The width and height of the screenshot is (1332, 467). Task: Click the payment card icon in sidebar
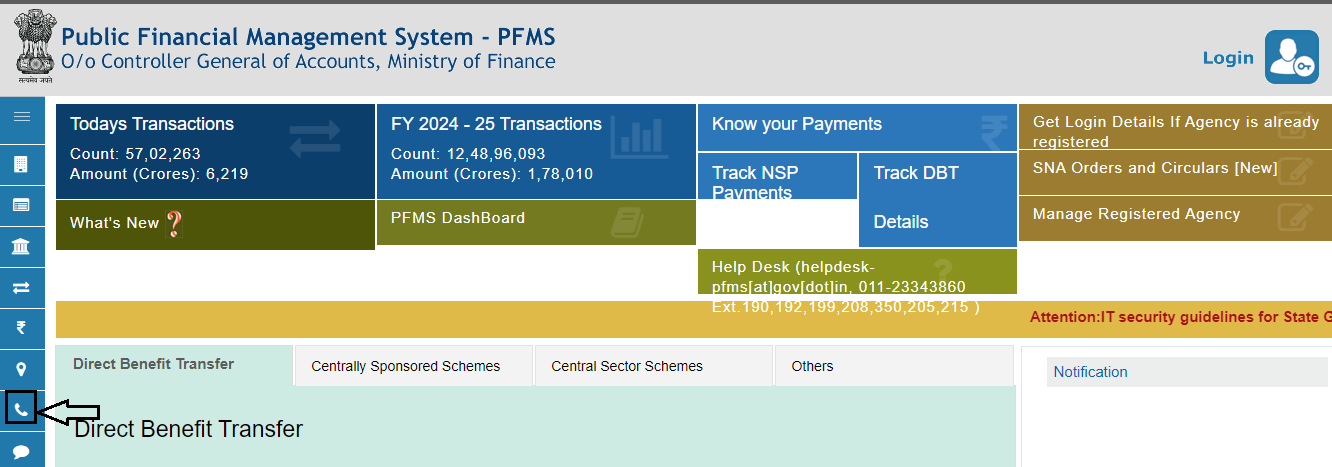click(x=21, y=205)
